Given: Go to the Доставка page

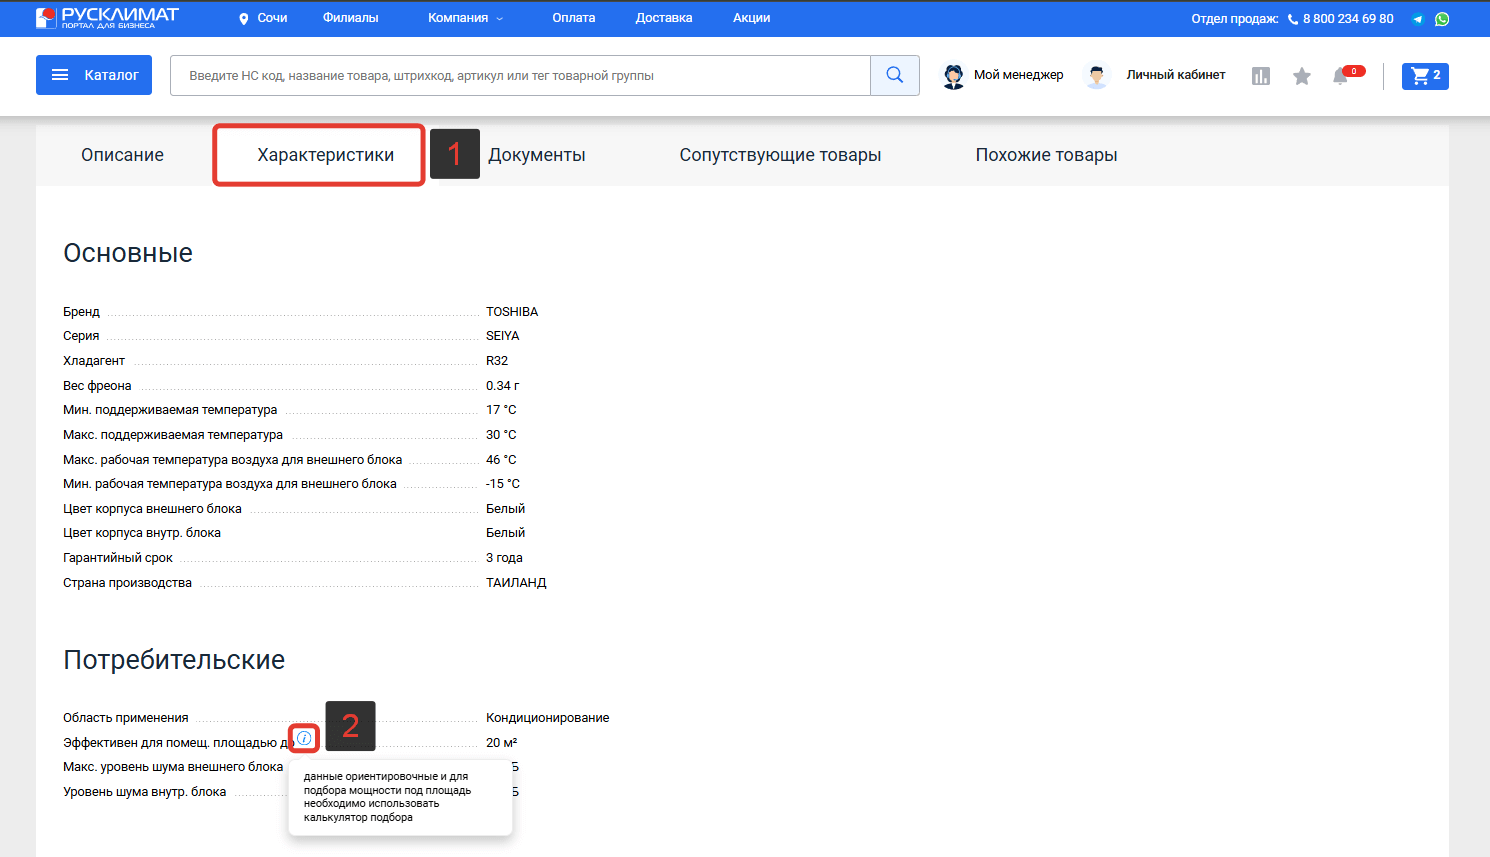Looking at the screenshot, I should coord(664,18).
